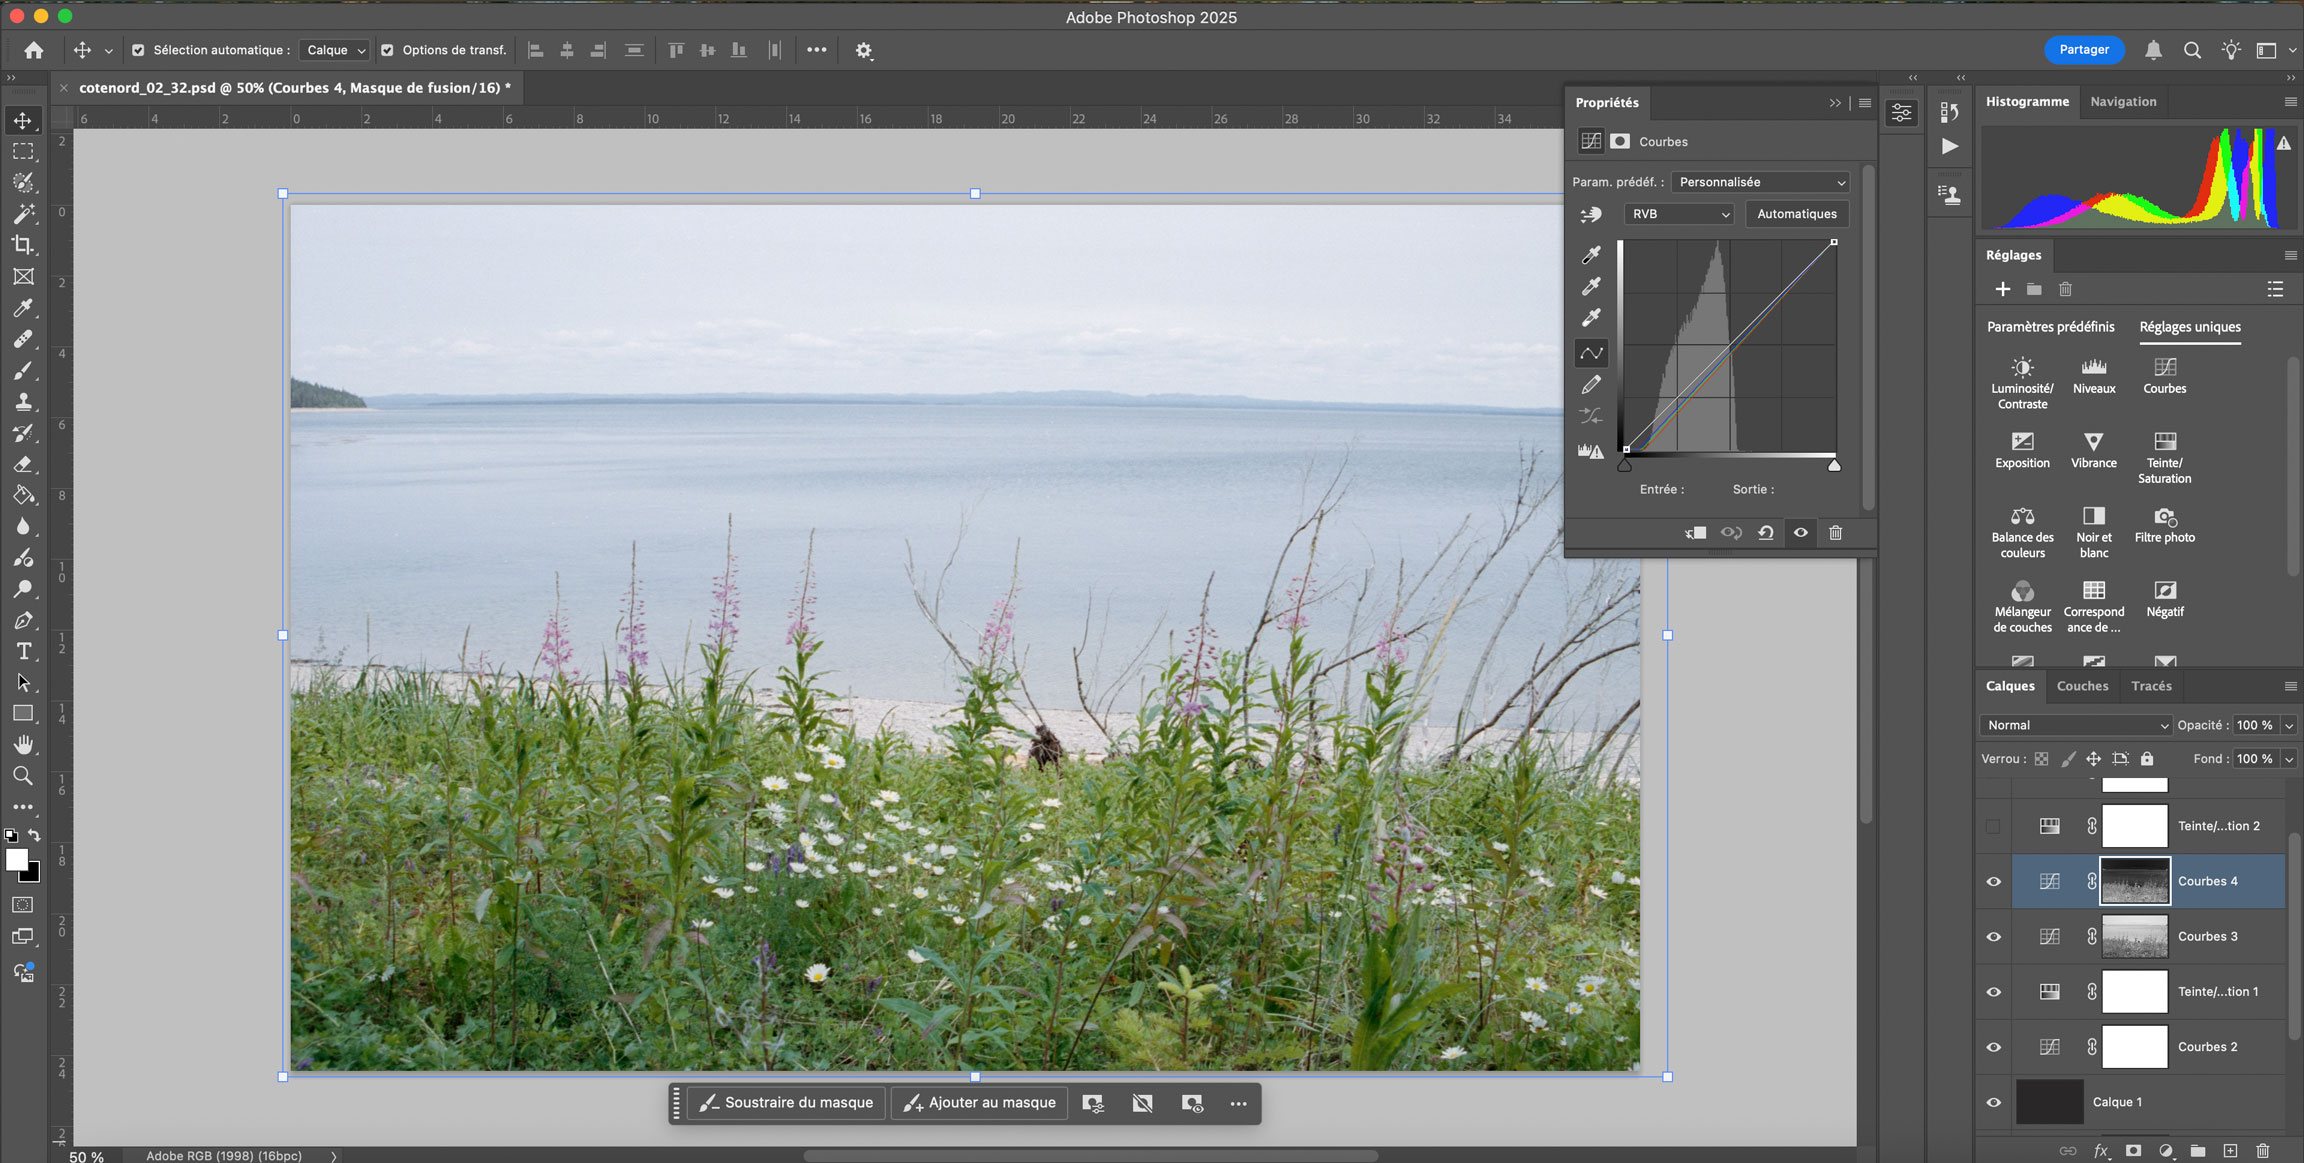Hide the Courbes 3 layer

click(x=1993, y=937)
